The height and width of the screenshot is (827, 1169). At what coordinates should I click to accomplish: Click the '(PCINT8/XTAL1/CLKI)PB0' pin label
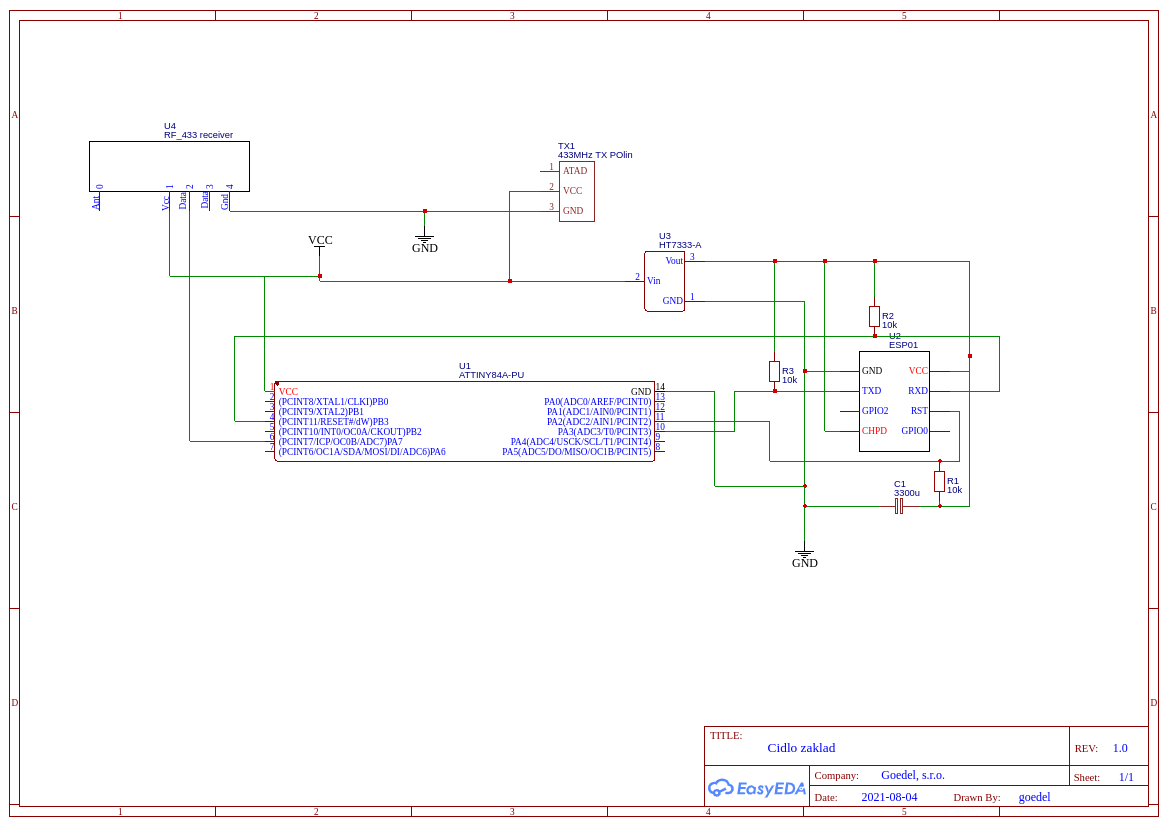[333, 402]
